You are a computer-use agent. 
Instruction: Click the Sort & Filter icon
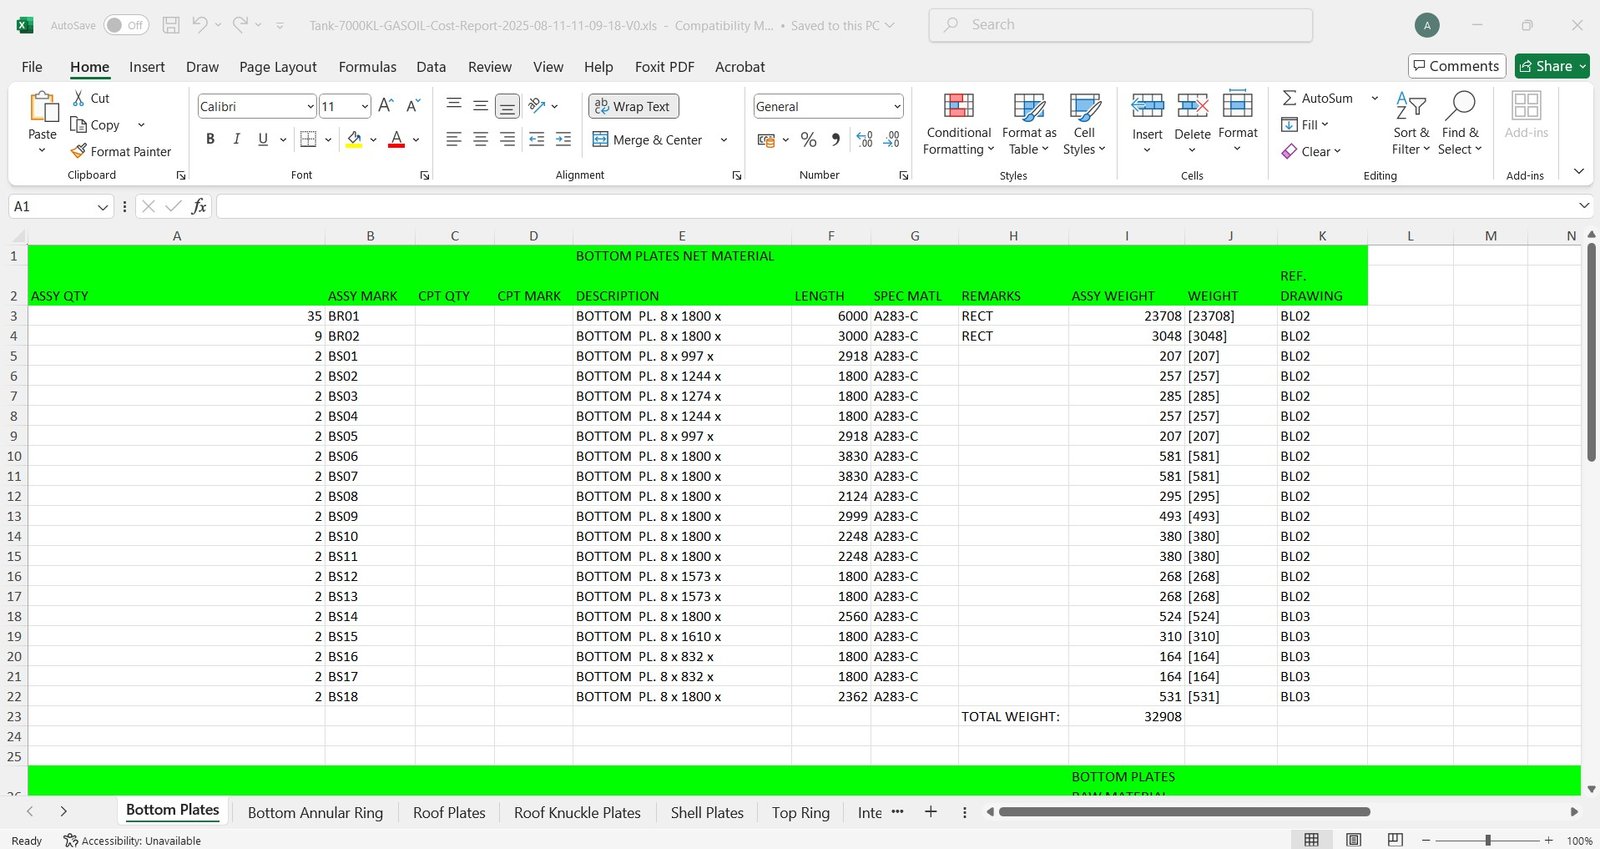coord(1410,124)
